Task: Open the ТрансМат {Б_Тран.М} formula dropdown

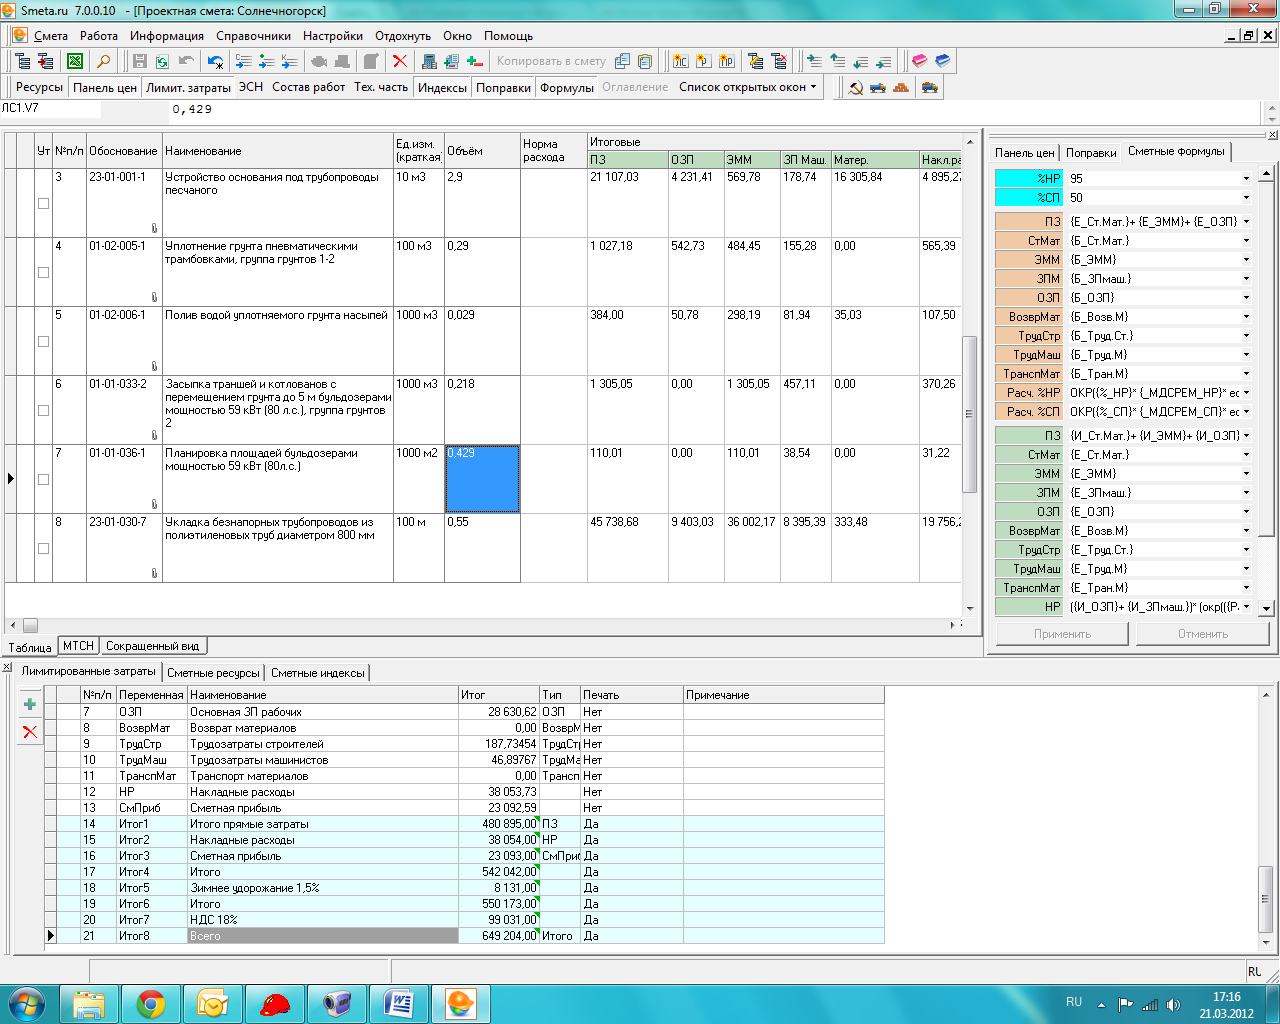Action: [x=1246, y=374]
